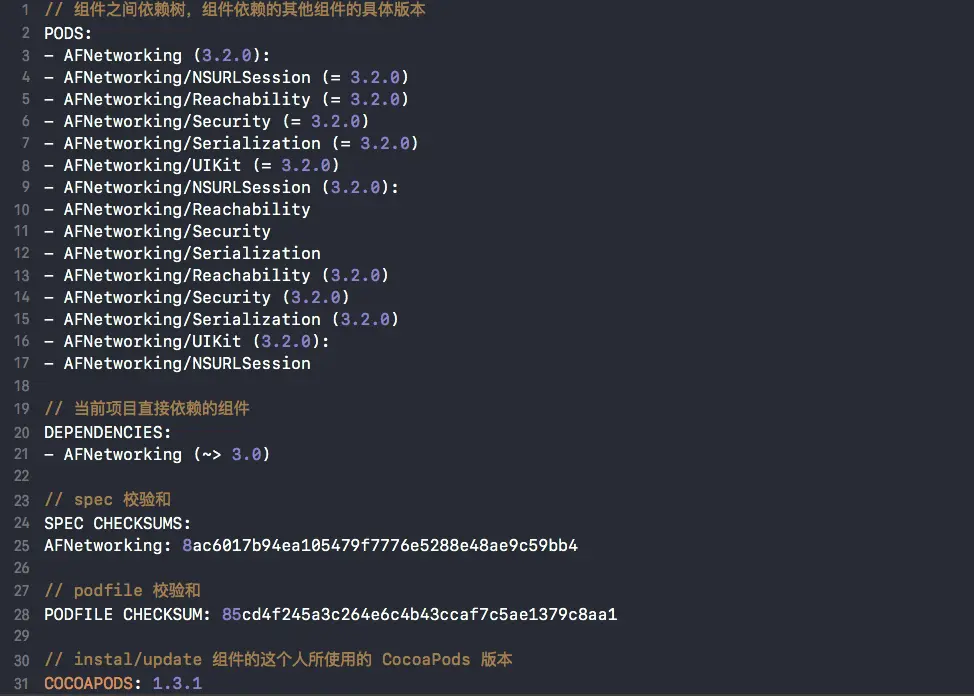Viewport: 974px width, 696px height.
Task: Click the "AFNetworking/UIKit (3.2.0):" line
Action: pyautogui.click(x=186, y=341)
